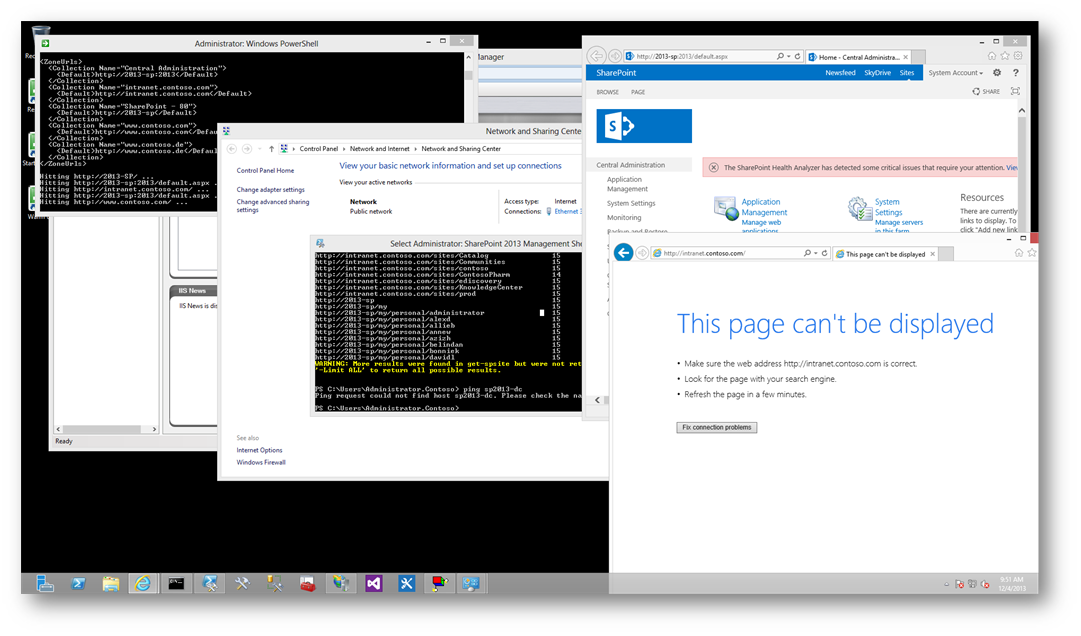Click Up arrow in Network and Sharing Center
This screenshot has height=636, width=1081.
pyautogui.click(x=271, y=149)
